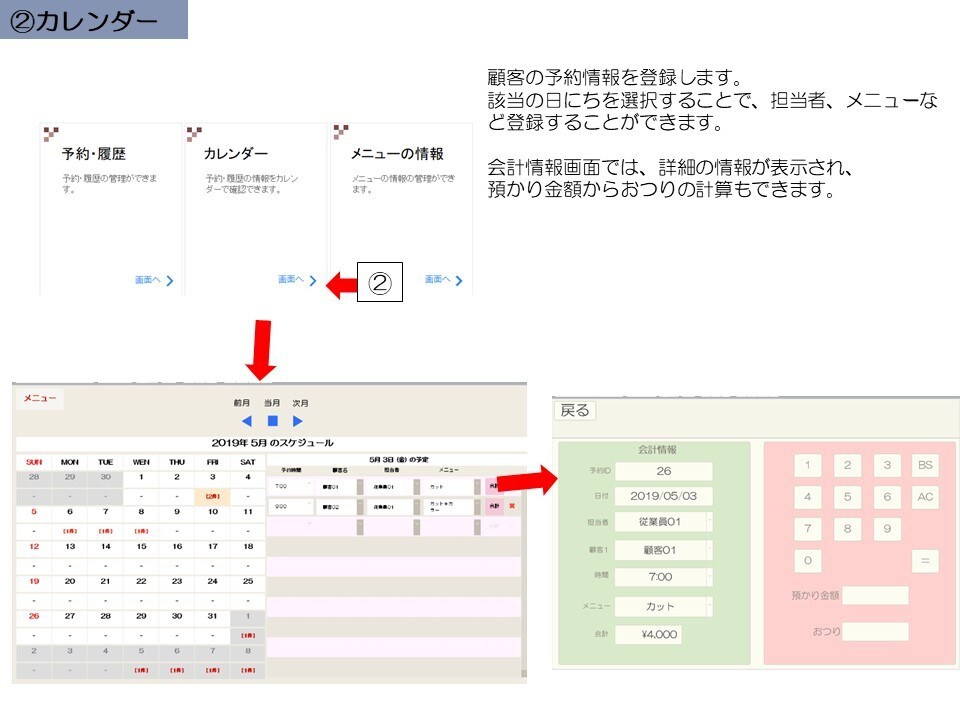Tap keypad button 7
Screen dimensions: 960x720
[x=808, y=529]
